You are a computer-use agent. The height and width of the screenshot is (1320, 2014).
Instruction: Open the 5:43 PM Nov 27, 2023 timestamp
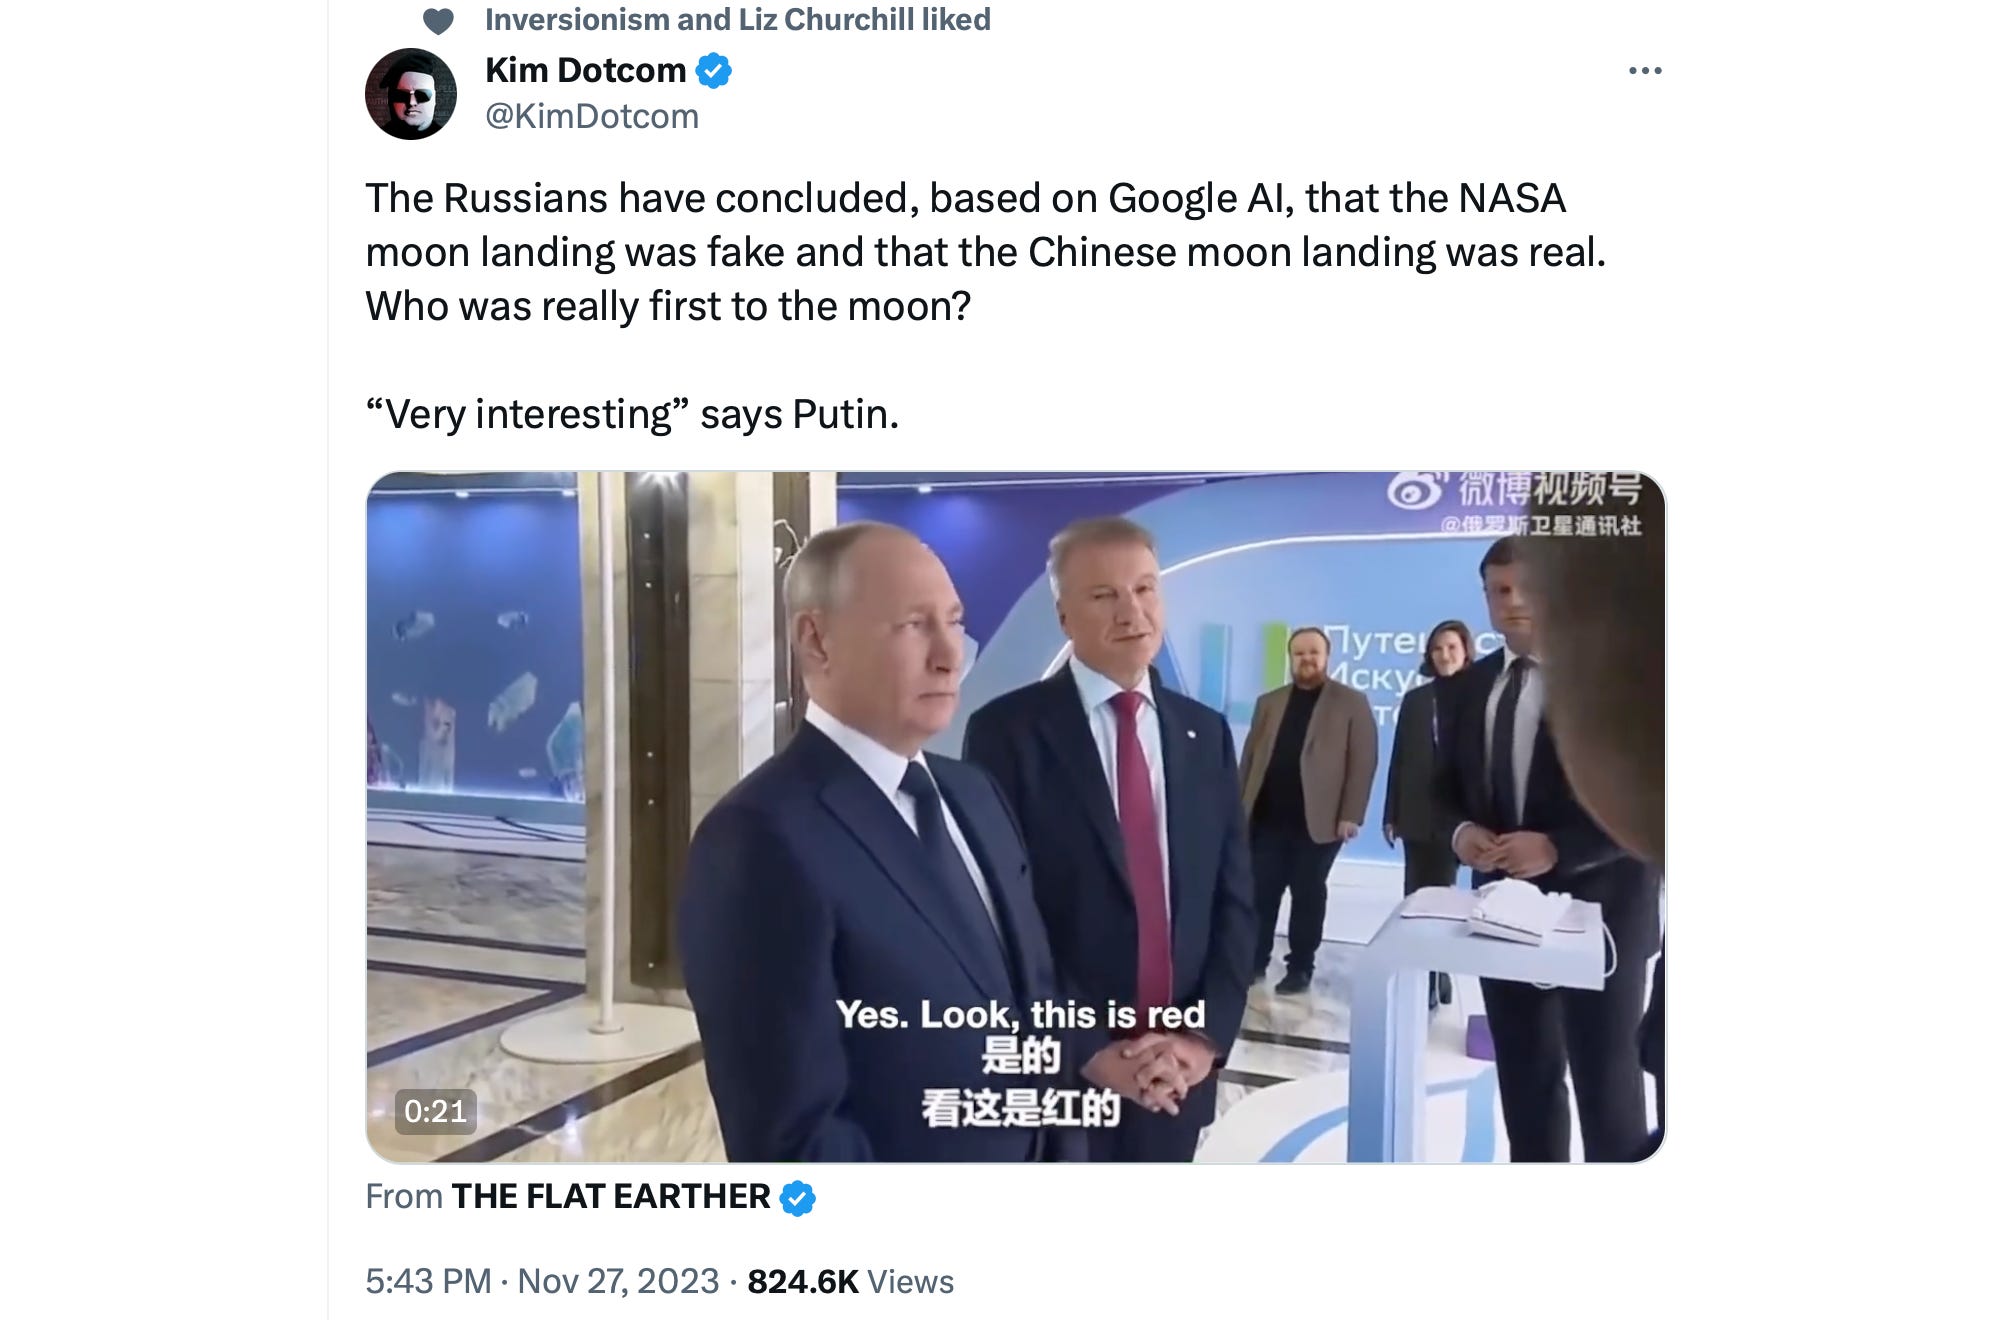click(542, 1281)
